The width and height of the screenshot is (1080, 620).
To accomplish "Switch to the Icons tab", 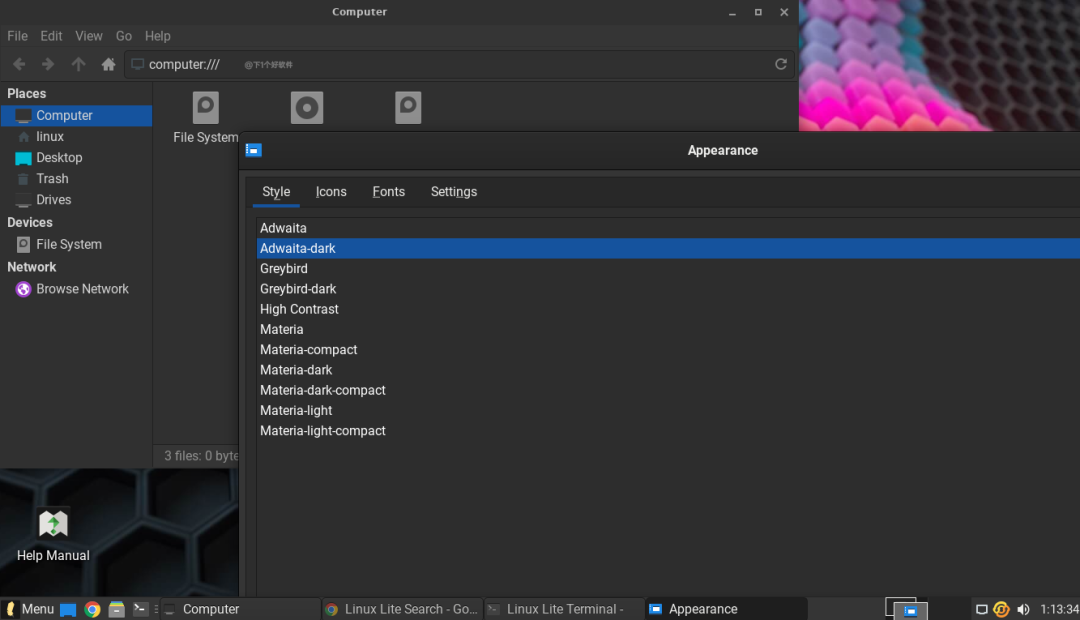I will coord(331,191).
